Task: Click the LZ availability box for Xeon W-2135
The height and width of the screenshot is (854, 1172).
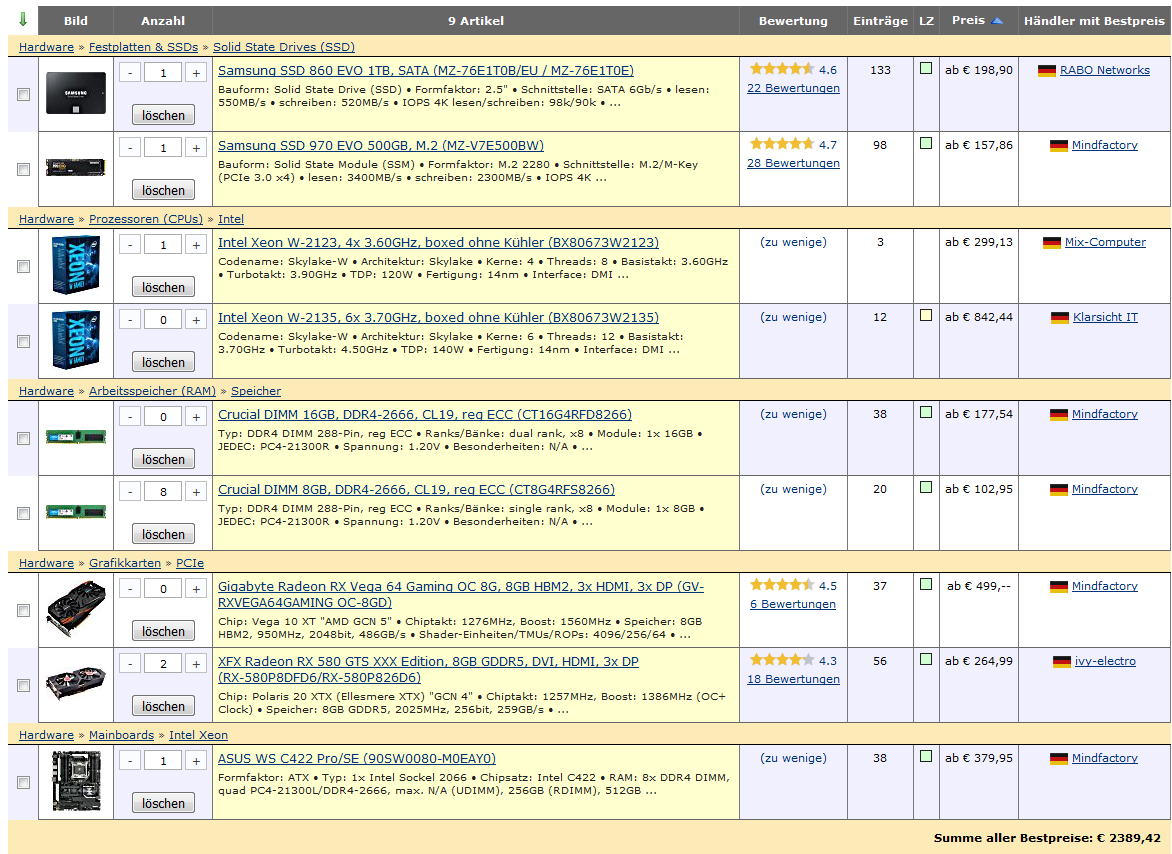Action: pyautogui.click(x=926, y=316)
